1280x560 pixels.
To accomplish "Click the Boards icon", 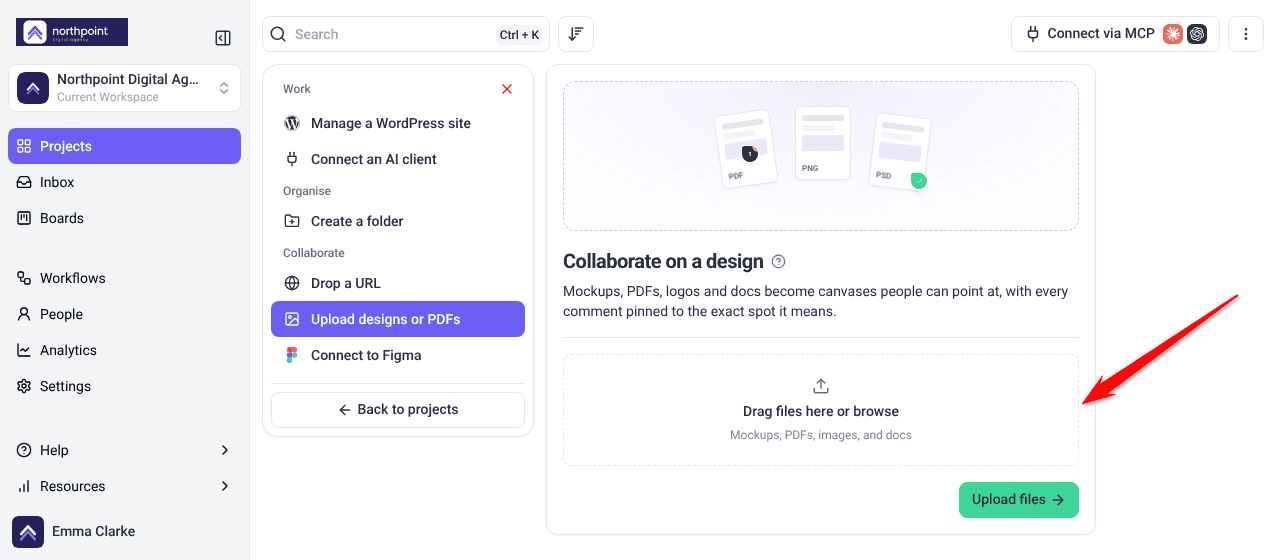I will [24, 218].
